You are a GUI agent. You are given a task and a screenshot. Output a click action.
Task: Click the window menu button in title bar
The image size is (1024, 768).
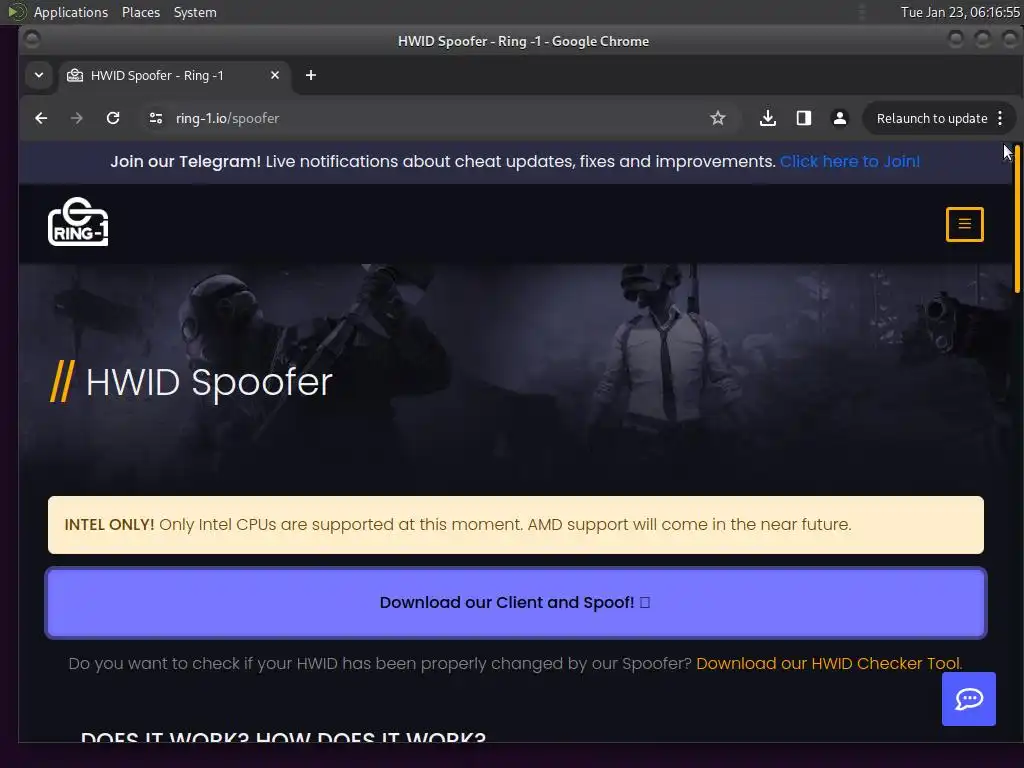point(31,40)
